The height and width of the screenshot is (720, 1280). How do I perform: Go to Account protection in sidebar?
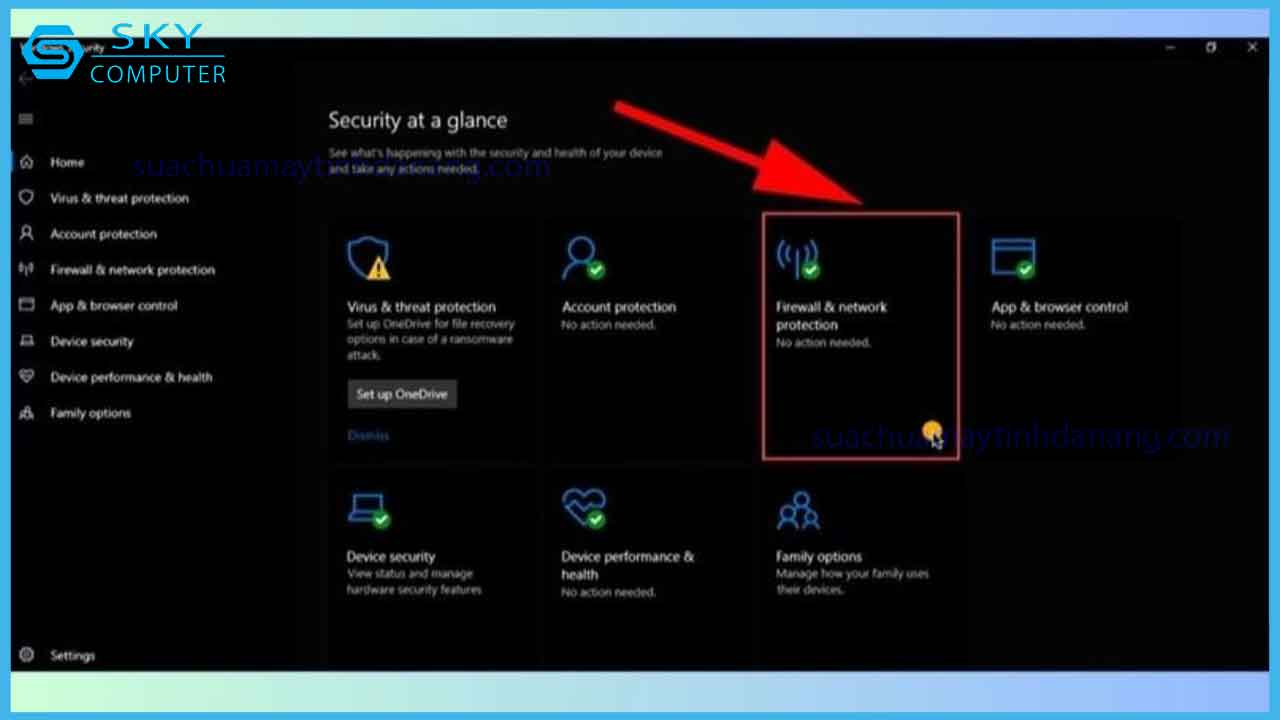click(x=103, y=234)
